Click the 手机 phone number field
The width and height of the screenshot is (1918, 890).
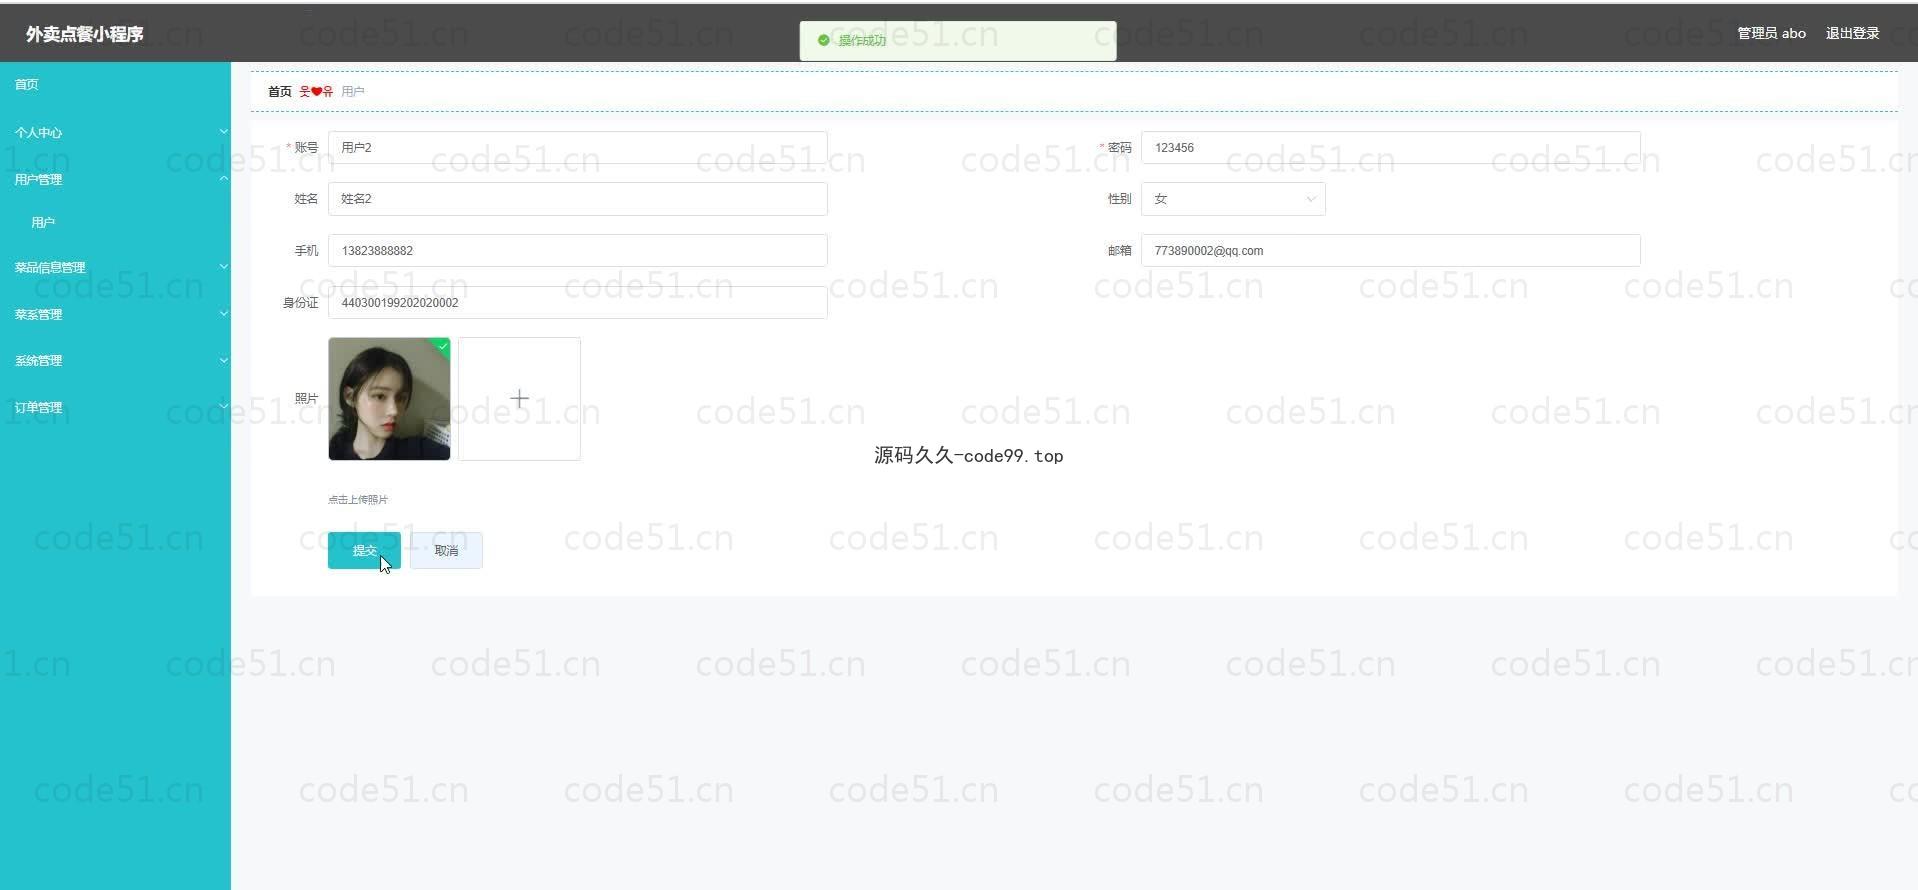pos(577,251)
